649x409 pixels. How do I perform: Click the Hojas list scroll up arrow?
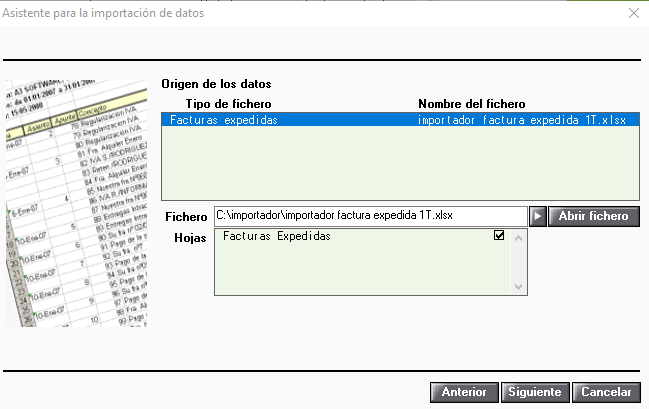point(519,238)
